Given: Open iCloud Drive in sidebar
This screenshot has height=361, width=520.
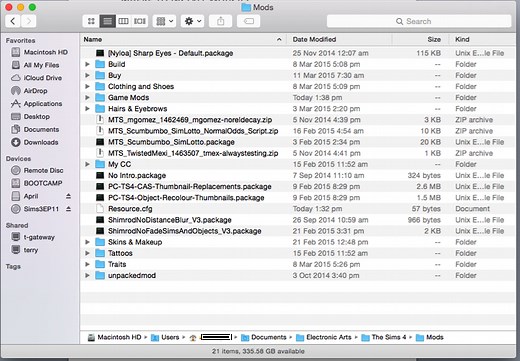Looking at the screenshot, I should point(37,78).
